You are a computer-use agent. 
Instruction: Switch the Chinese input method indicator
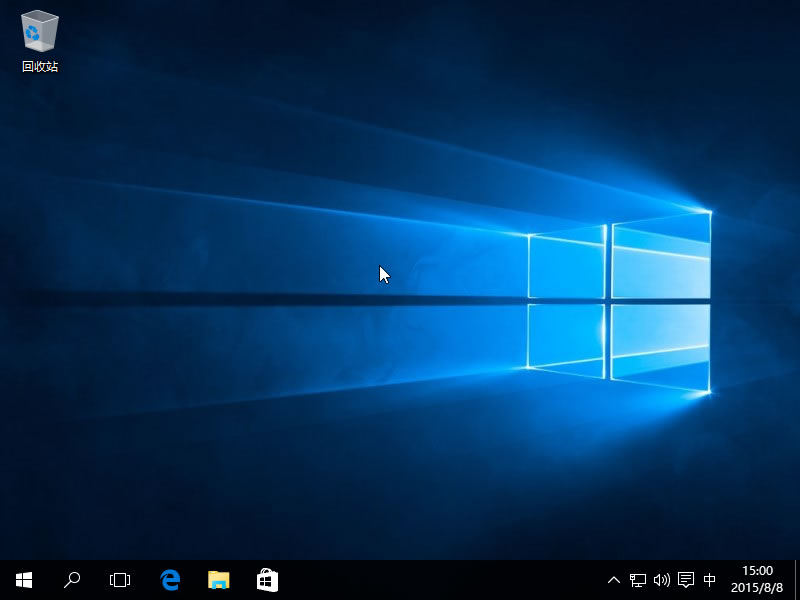(709, 580)
